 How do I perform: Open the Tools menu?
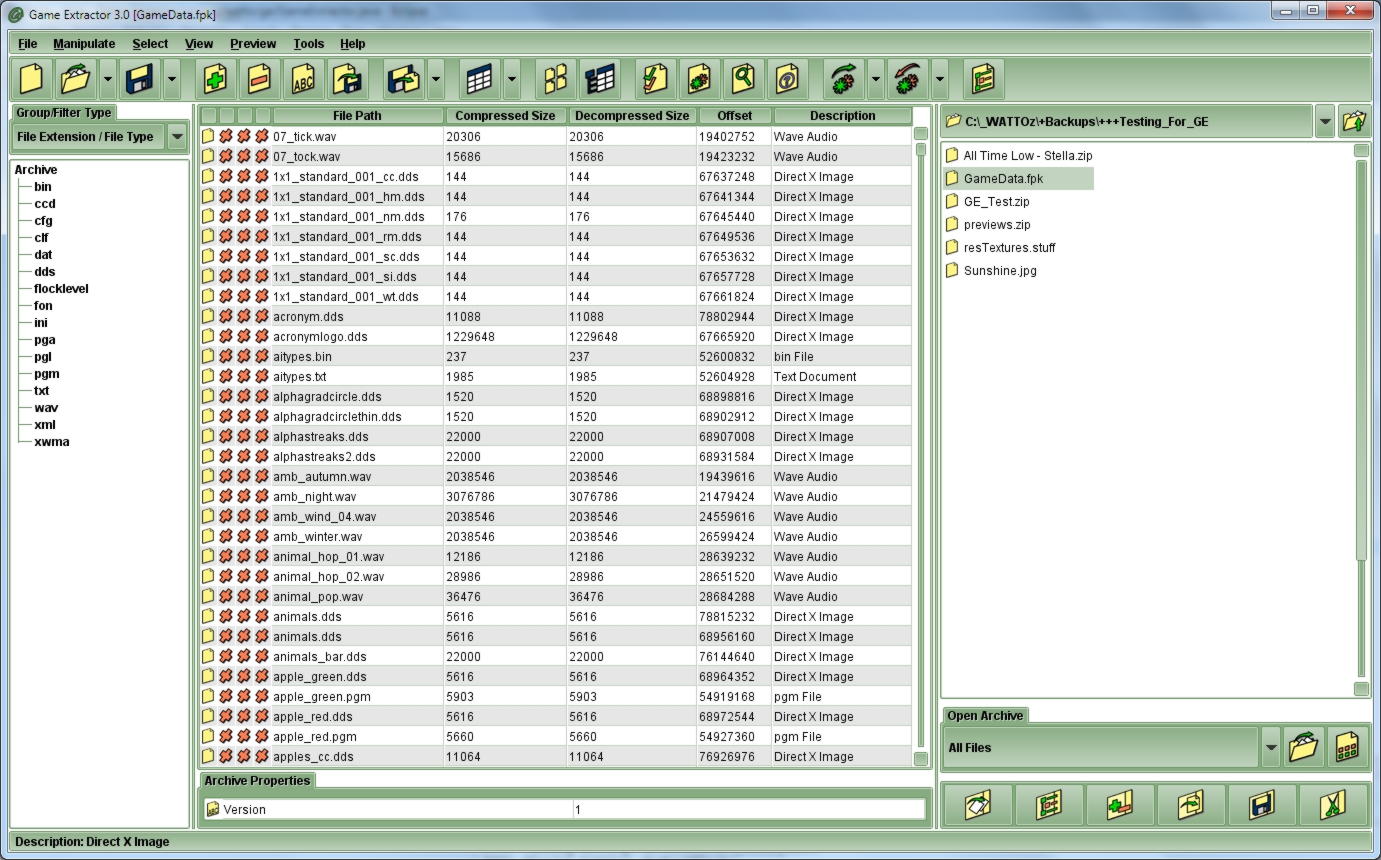(x=309, y=43)
